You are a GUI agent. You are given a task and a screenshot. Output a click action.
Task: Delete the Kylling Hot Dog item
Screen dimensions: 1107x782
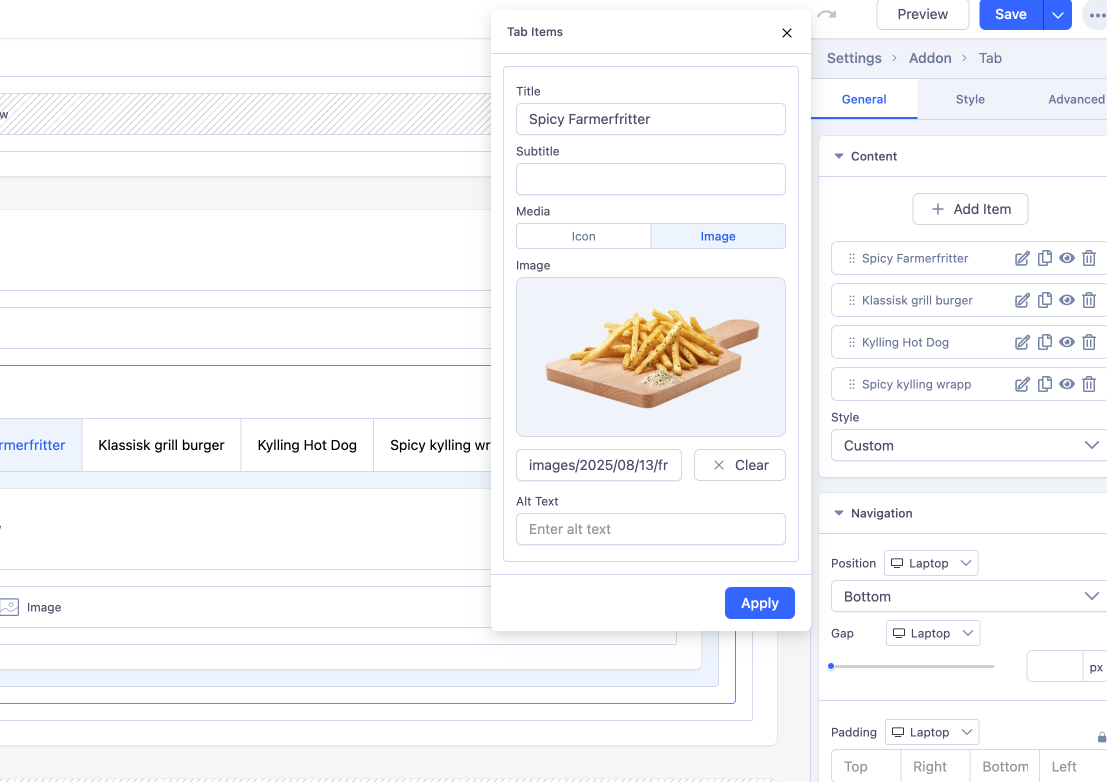click(x=1089, y=342)
